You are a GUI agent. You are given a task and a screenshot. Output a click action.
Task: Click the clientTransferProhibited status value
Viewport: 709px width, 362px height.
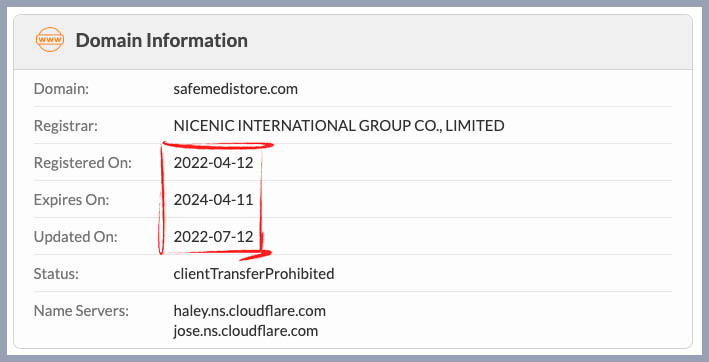[x=254, y=273]
